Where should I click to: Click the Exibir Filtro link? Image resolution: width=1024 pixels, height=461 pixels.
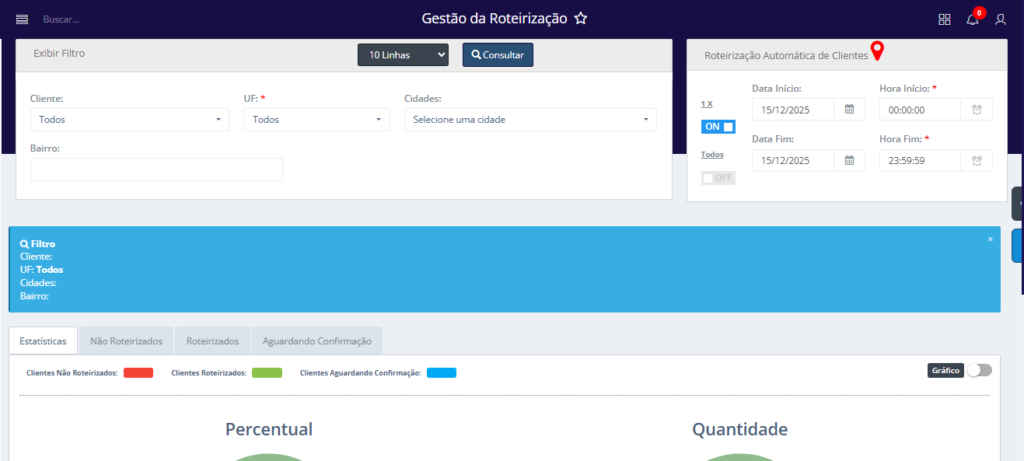(x=59, y=54)
